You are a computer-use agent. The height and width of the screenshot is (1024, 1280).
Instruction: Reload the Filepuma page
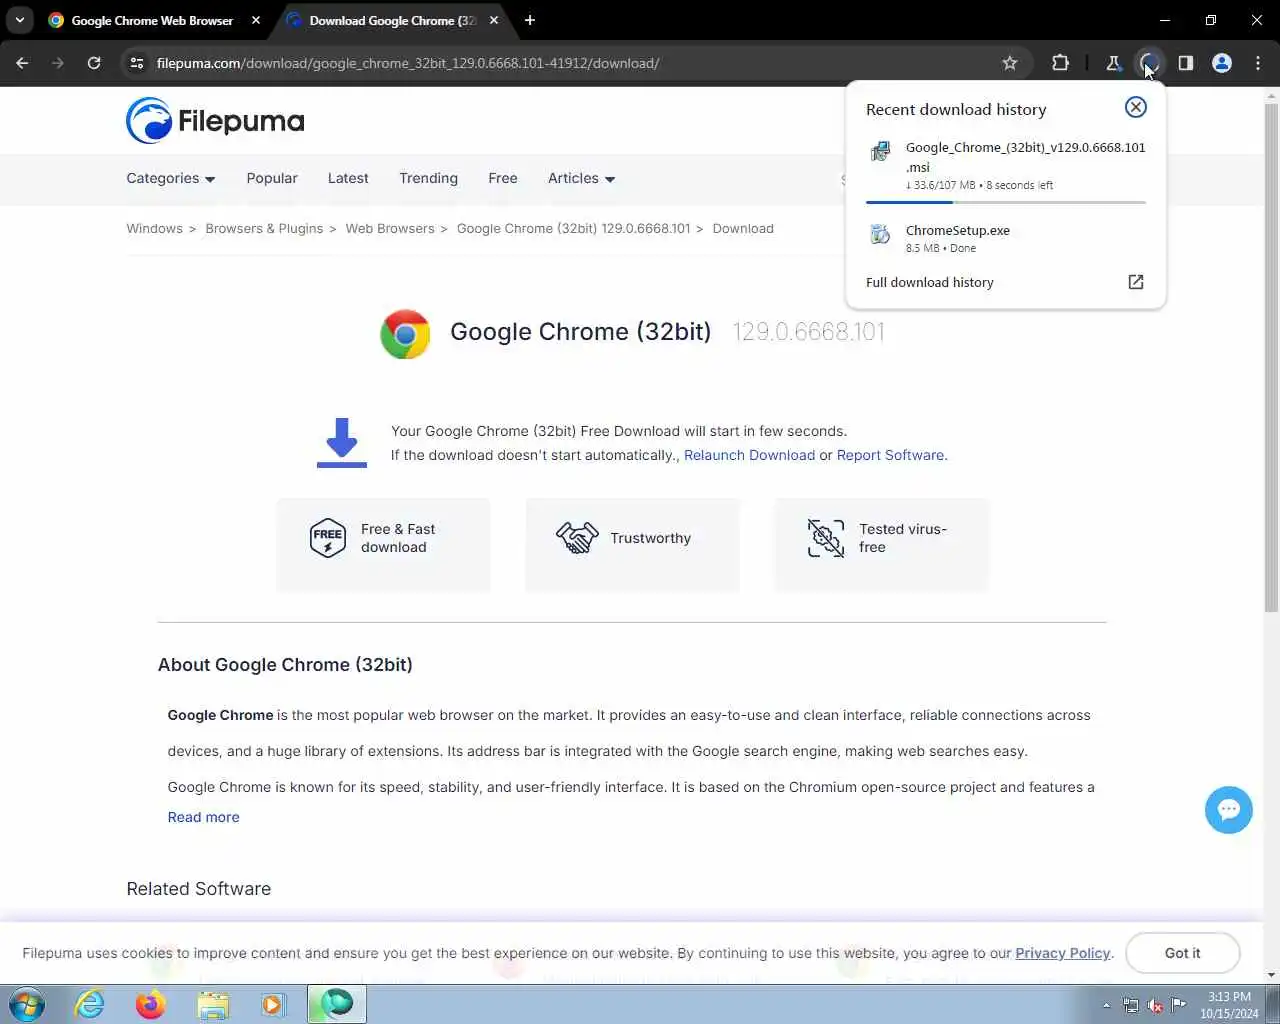click(94, 63)
